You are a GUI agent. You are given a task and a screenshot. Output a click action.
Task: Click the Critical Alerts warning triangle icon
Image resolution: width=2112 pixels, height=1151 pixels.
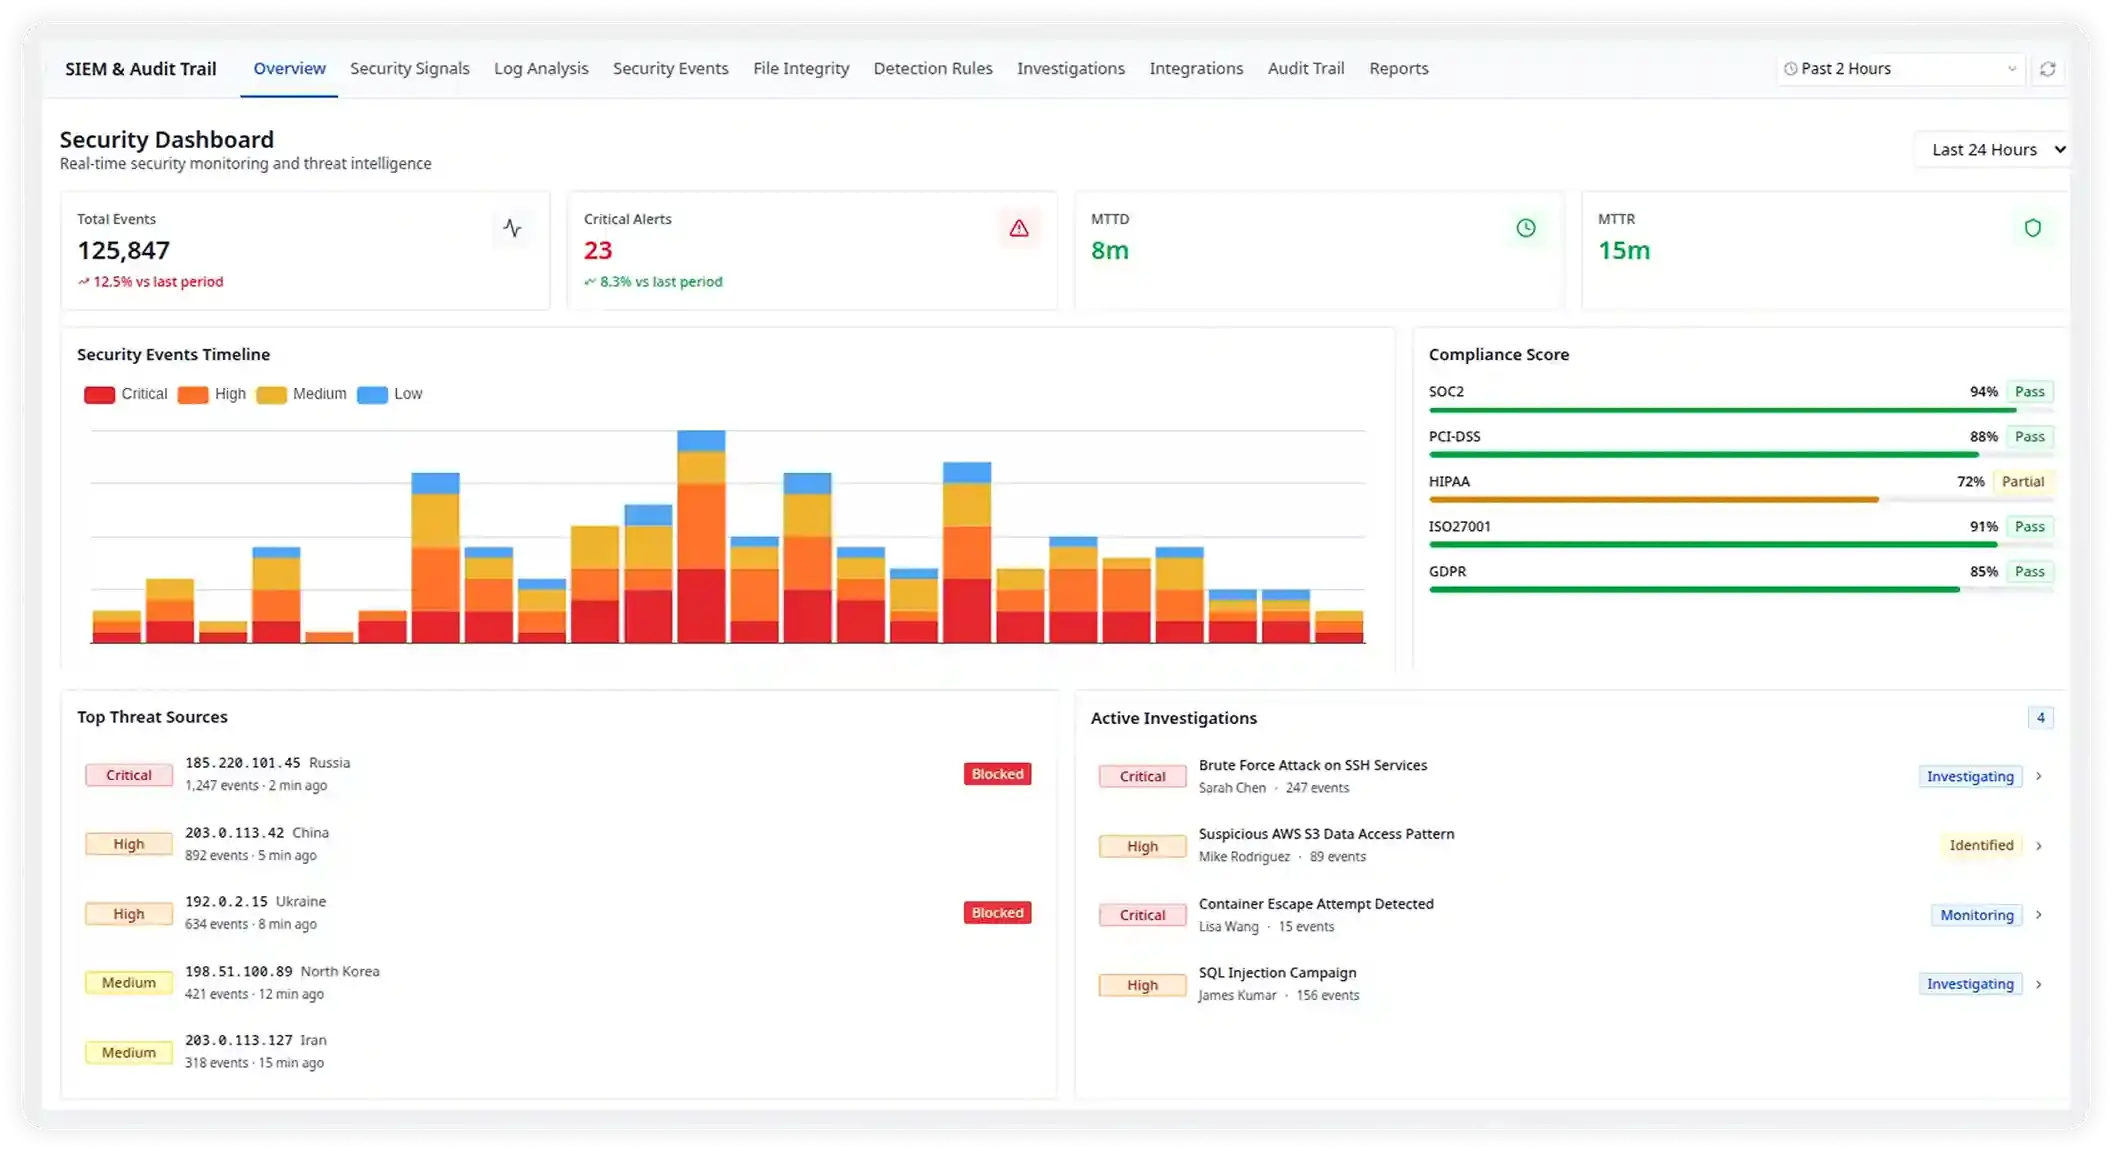(1019, 227)
